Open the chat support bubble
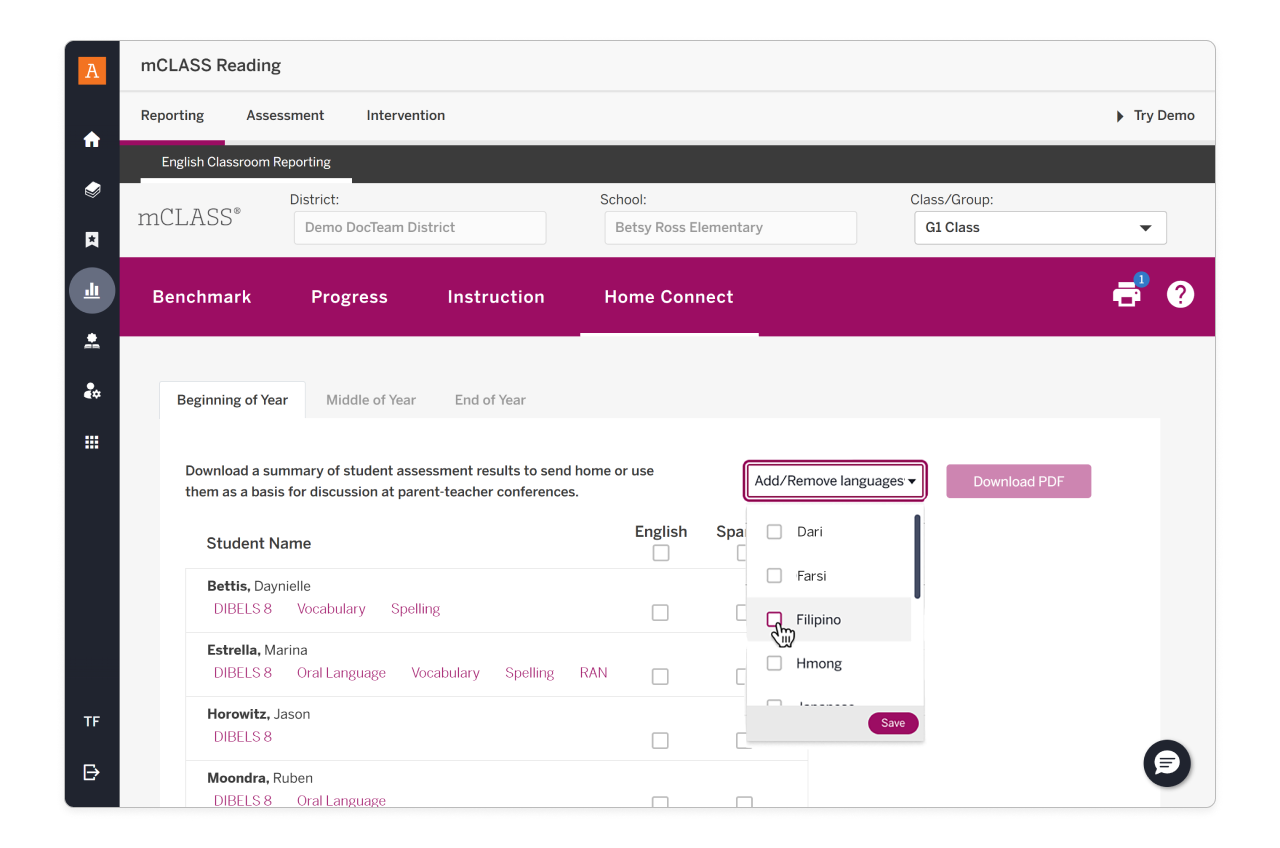The width and height of the screenshot is (1280, 848). tap(1167, 764)
